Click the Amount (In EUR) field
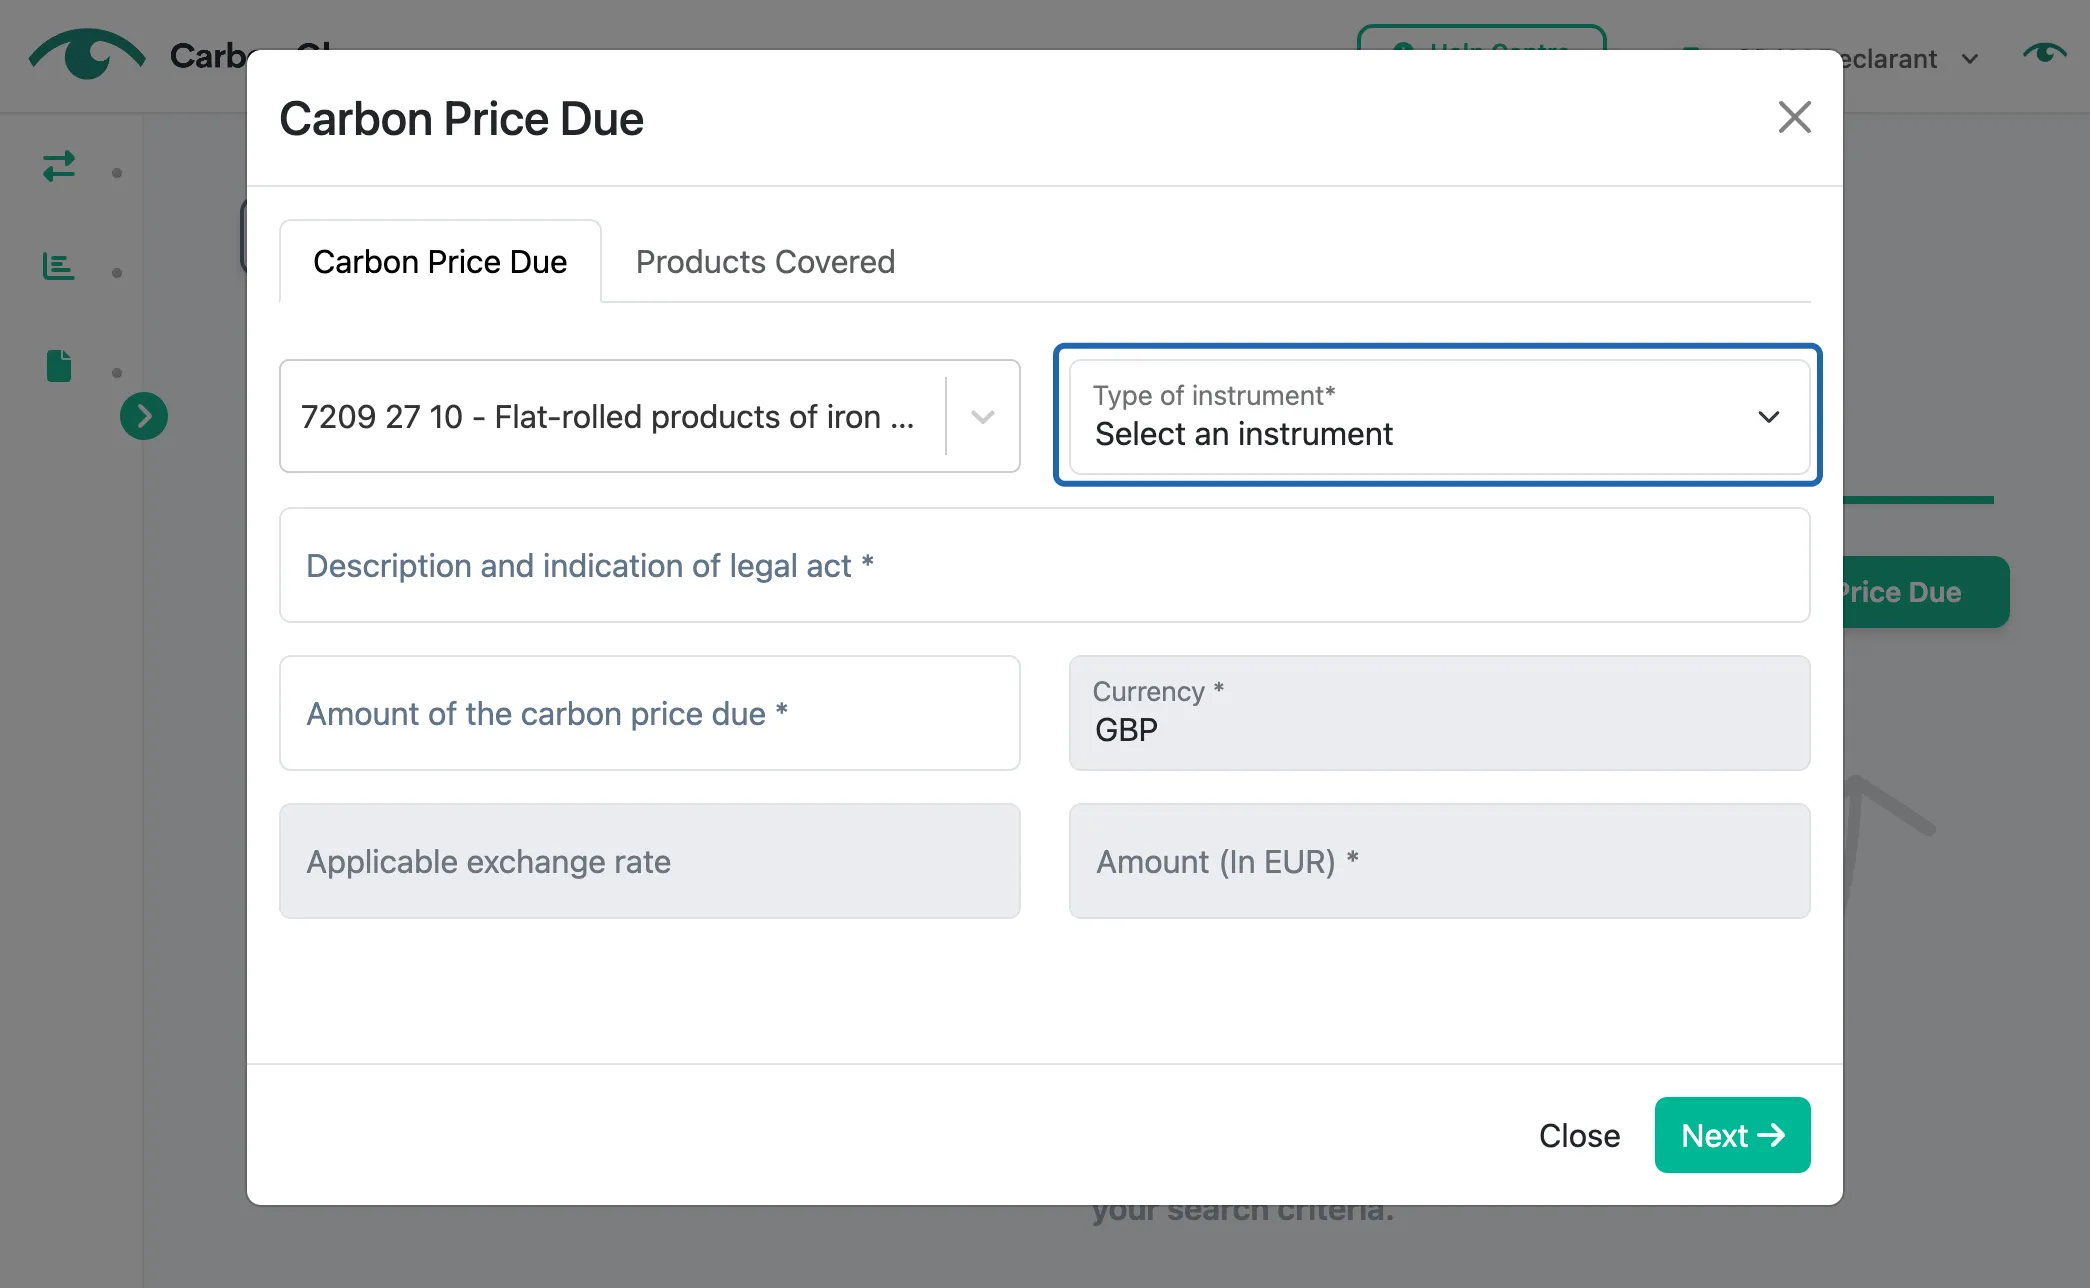This screenshot has height=1288, width=2090. coord(1439,861)
